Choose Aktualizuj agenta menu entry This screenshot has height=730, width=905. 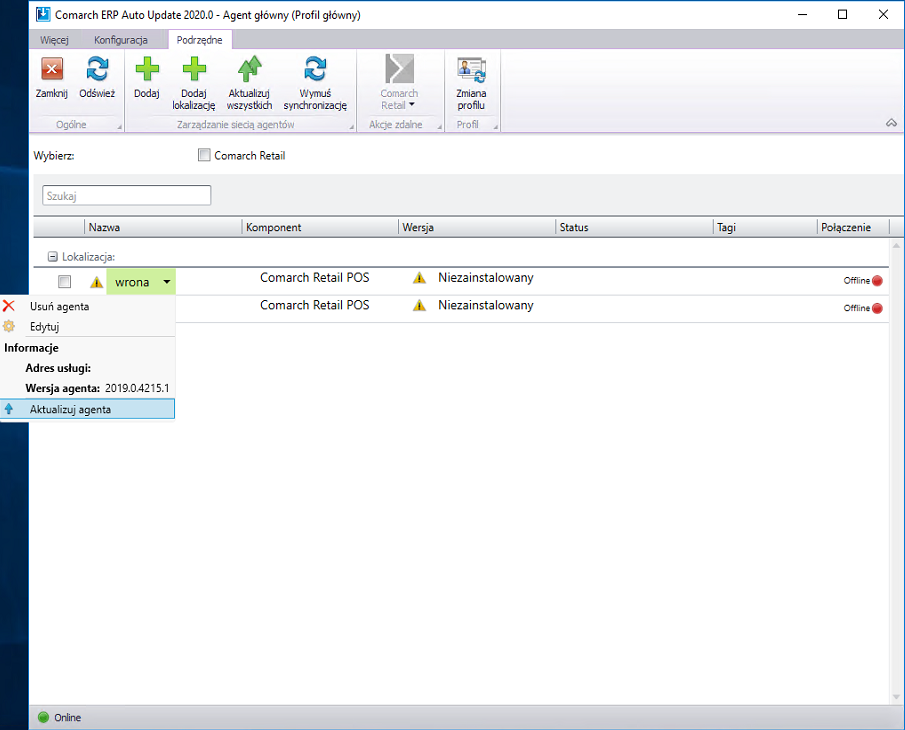pyautogui.click(x=88, y=409)
